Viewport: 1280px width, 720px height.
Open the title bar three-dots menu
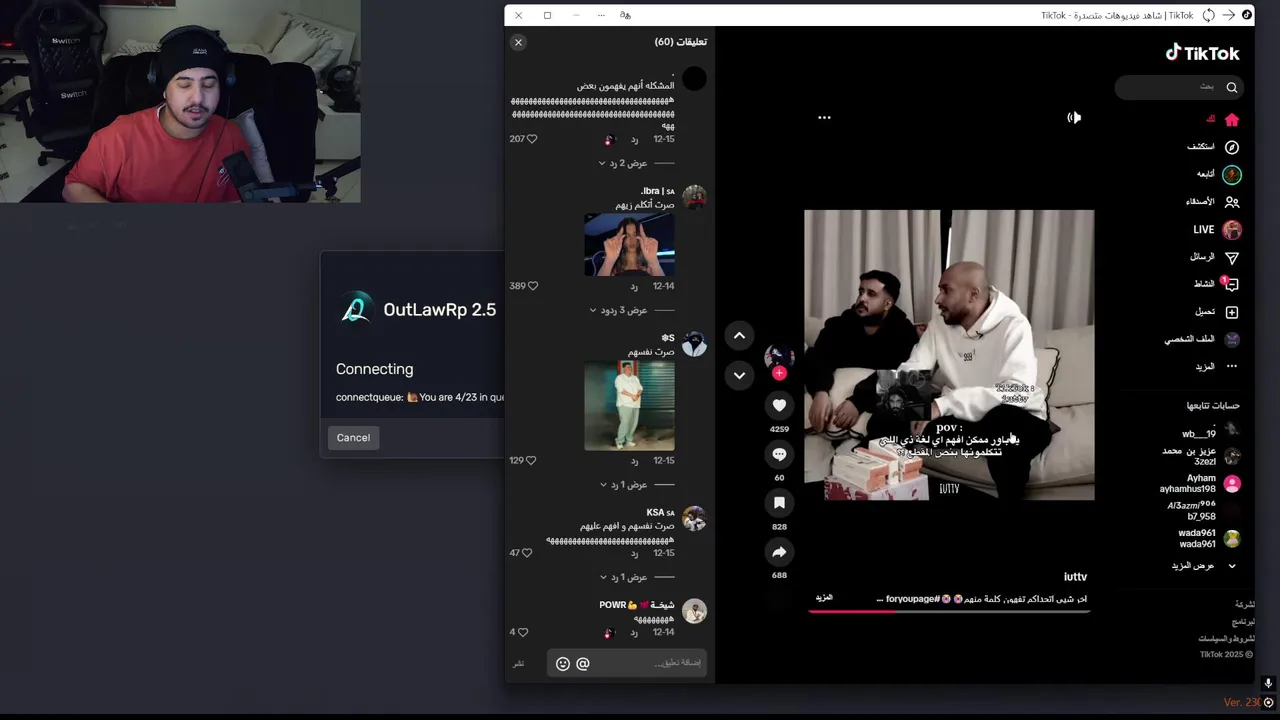point(601,15)
